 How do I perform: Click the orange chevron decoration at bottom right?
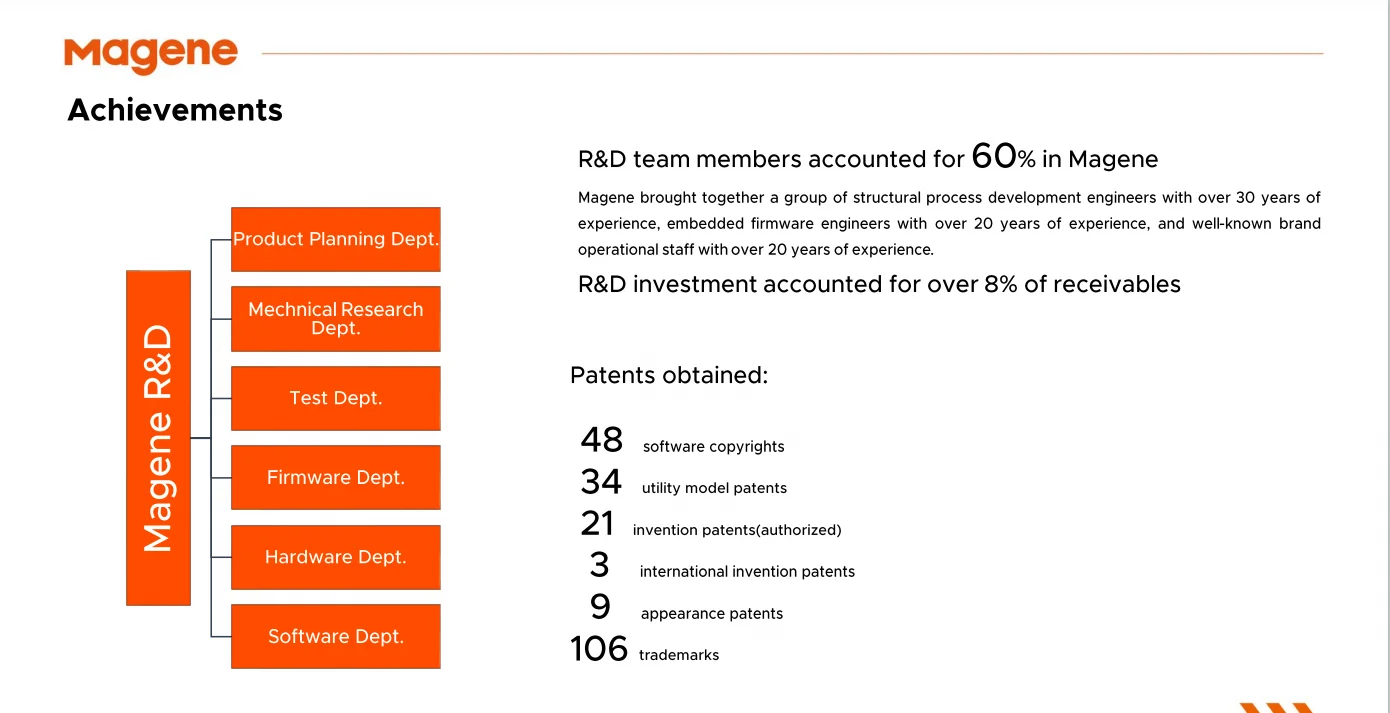click(x=1277, y=707)
